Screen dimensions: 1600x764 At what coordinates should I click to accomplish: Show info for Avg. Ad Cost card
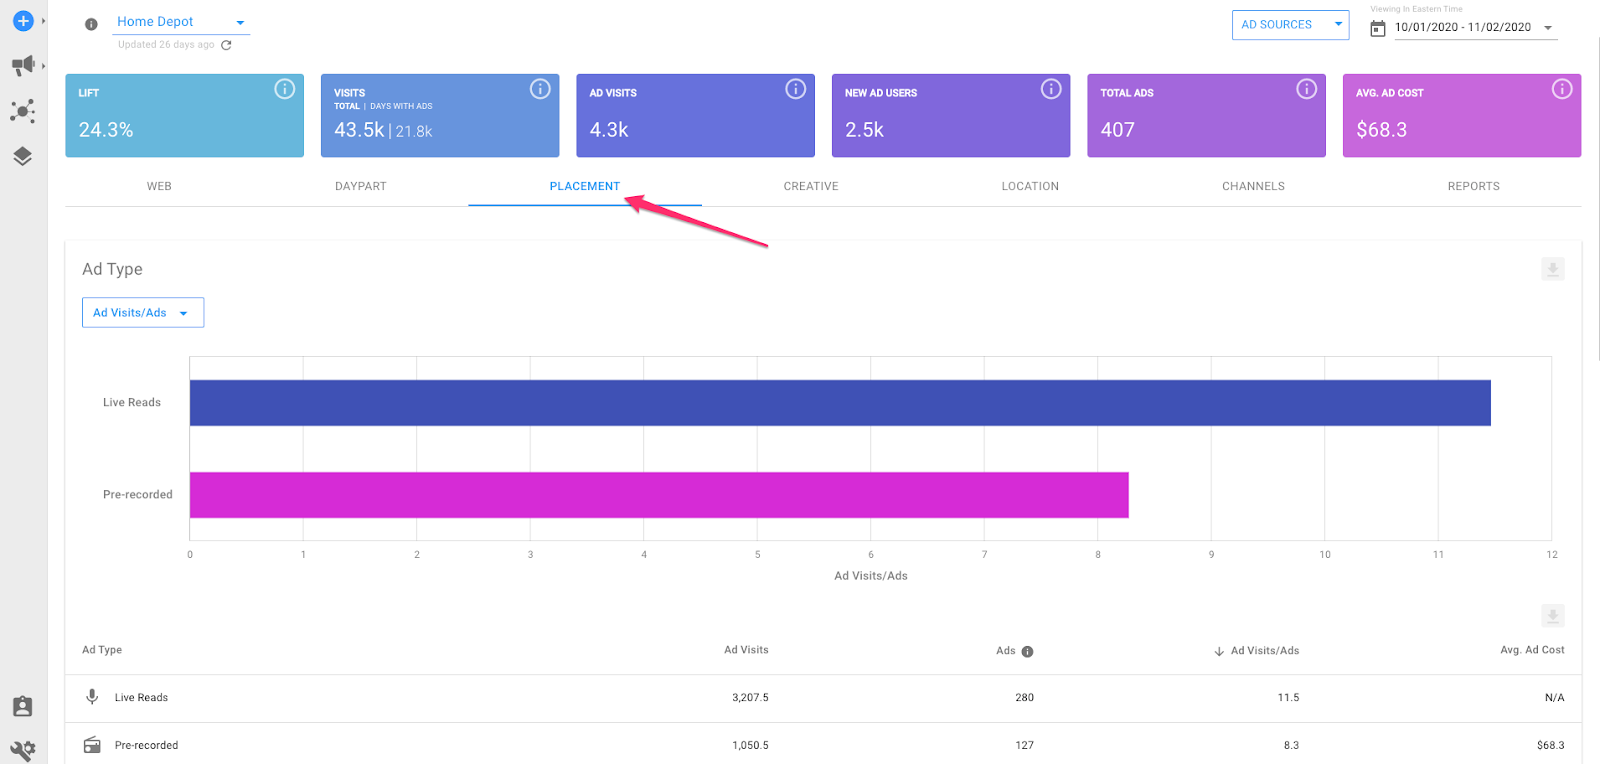coord(1561,89)
